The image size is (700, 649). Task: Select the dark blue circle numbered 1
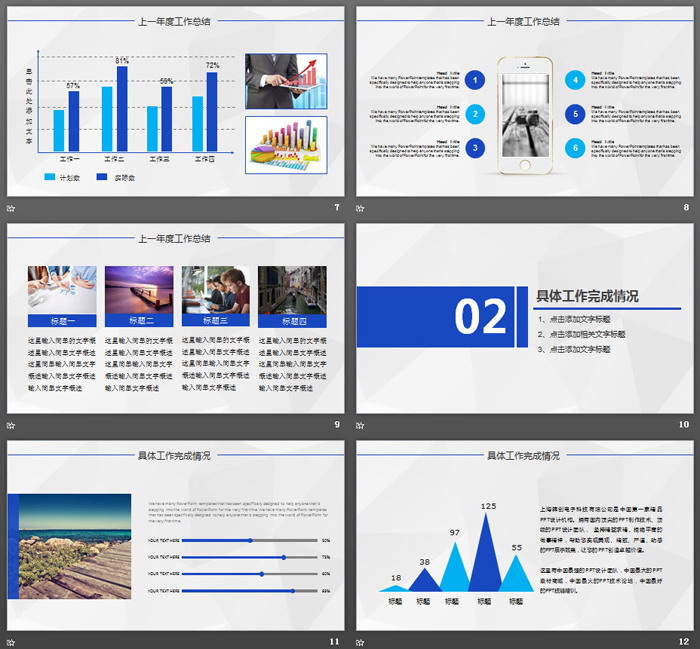475,80
